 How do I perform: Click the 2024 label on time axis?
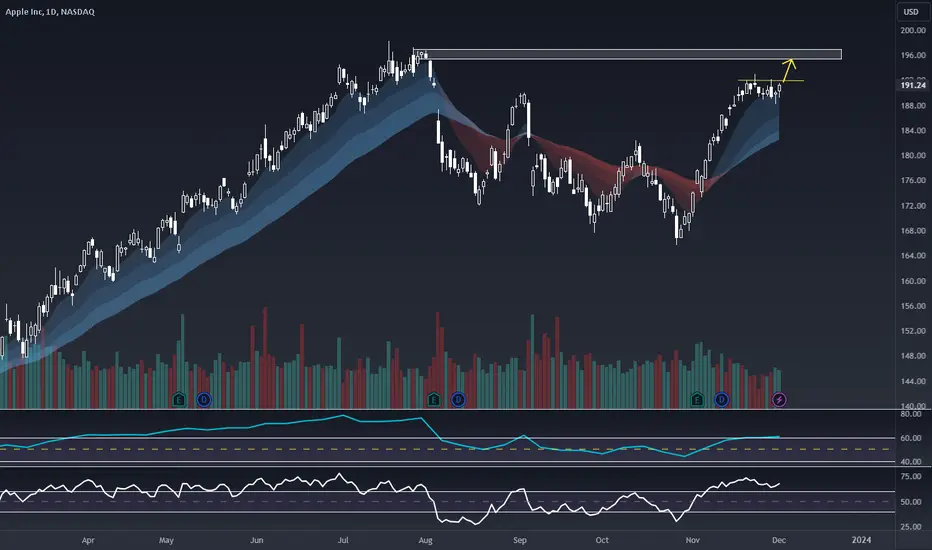coord(861,540)
